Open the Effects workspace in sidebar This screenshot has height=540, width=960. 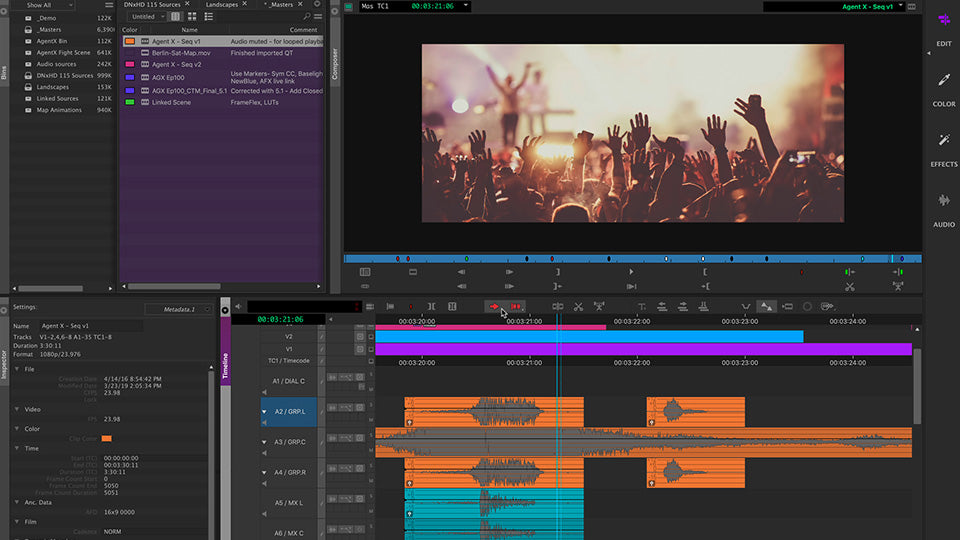[943, 148]
